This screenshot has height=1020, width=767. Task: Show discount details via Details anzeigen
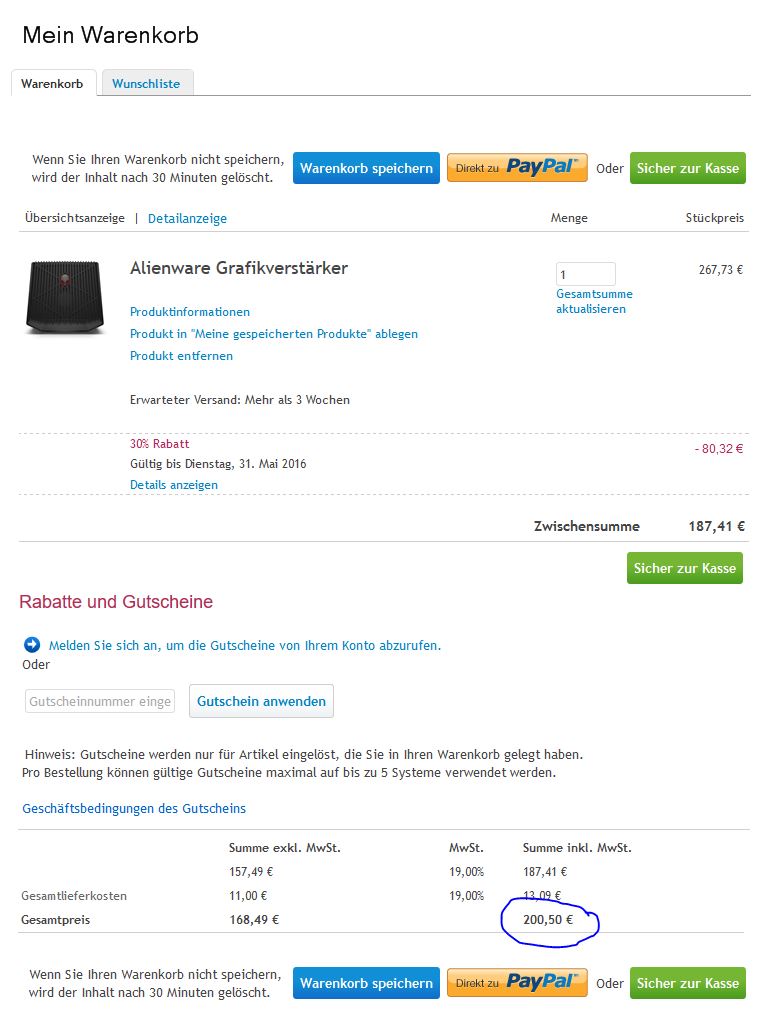click(x=174, y=485)
